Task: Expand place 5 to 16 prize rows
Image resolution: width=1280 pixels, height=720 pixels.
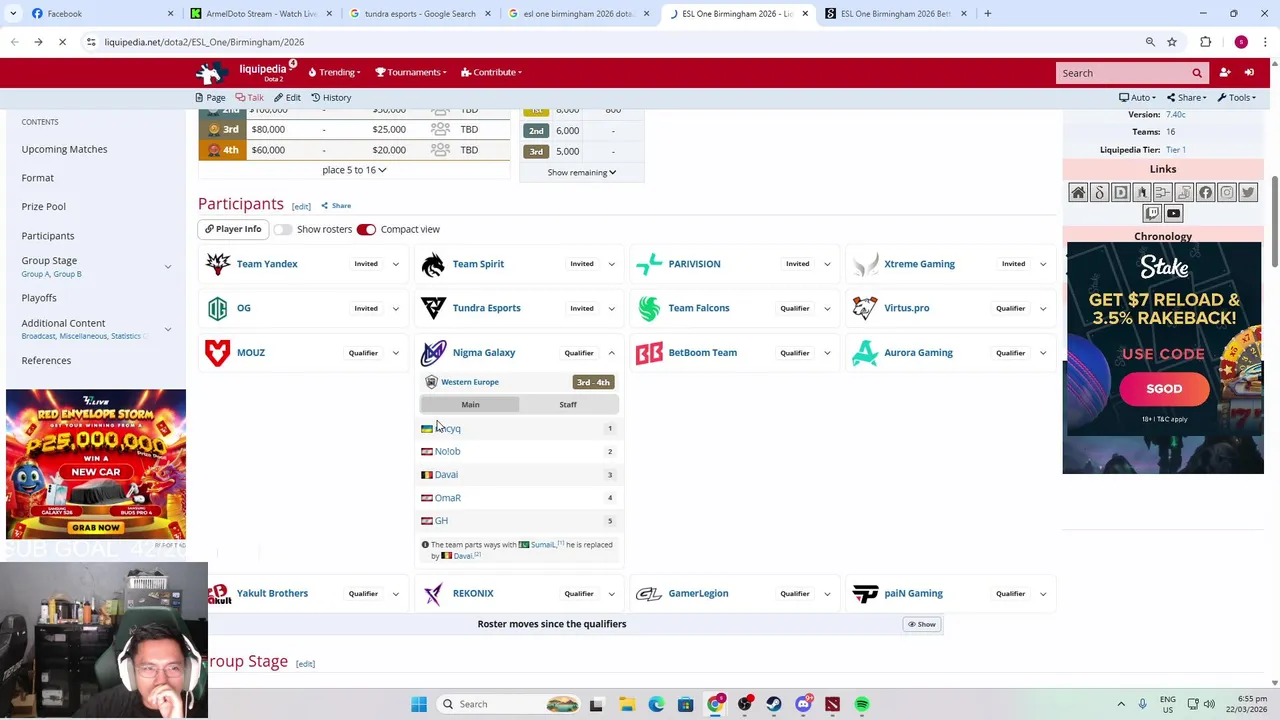Action: pos(354,170)
